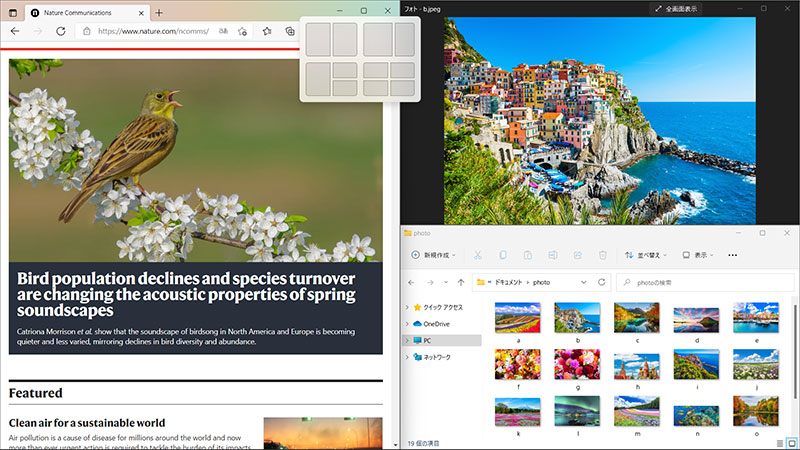Select photo thumbnail named g
800x450 pixels.
(577, 364)
